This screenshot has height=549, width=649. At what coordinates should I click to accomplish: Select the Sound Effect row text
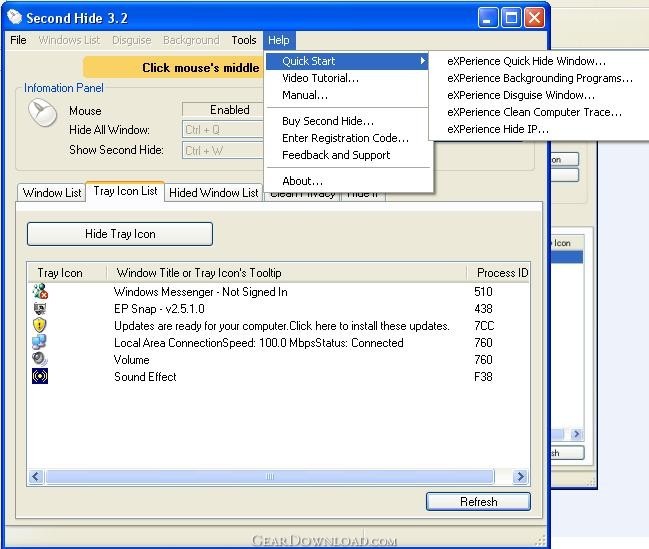point(145,377)
